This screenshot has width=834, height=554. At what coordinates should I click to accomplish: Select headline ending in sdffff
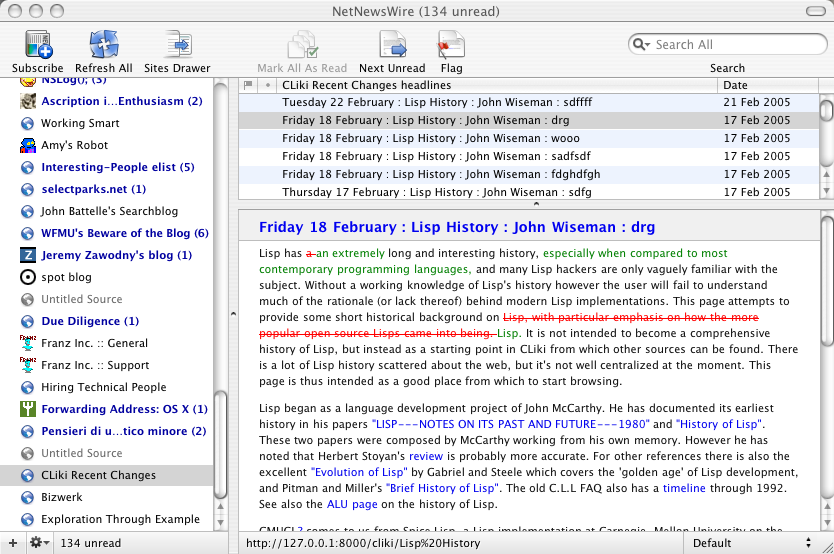(528, 102)
